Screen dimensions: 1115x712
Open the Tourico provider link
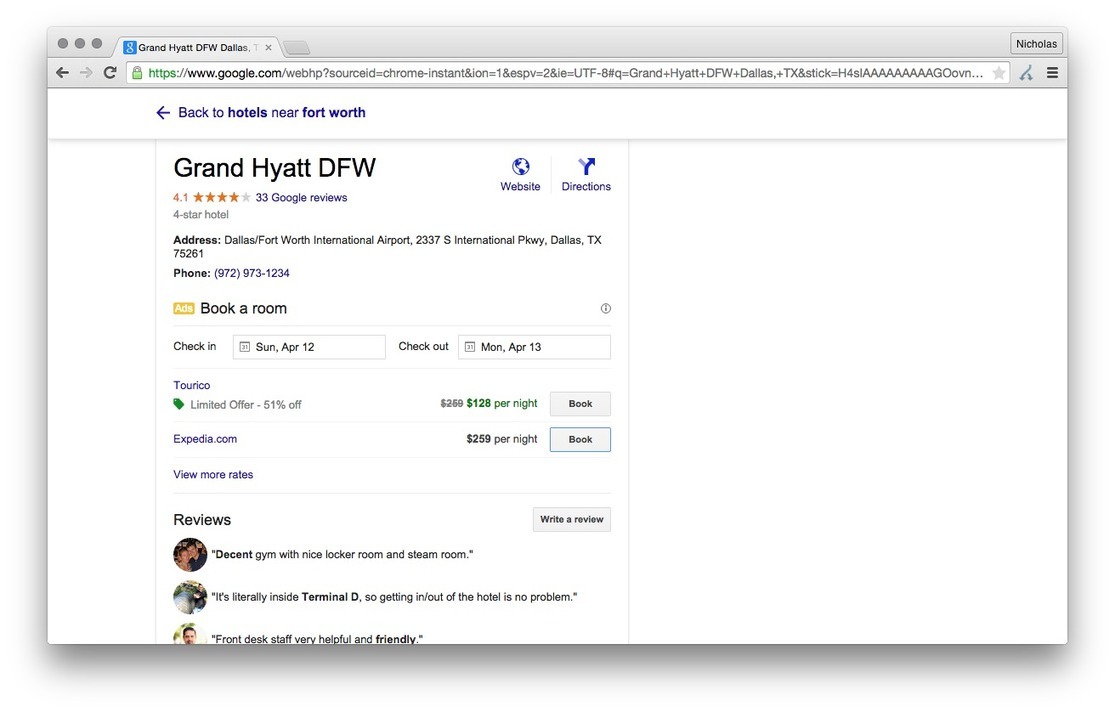click(x=192, y=386)
